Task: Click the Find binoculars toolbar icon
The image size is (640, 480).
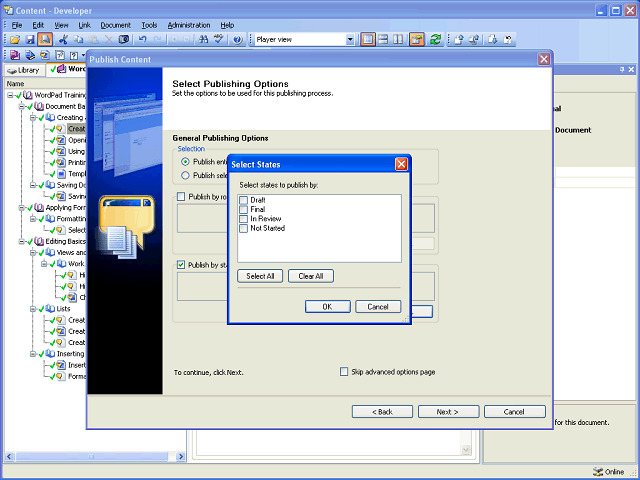Action: pos(203,40)
